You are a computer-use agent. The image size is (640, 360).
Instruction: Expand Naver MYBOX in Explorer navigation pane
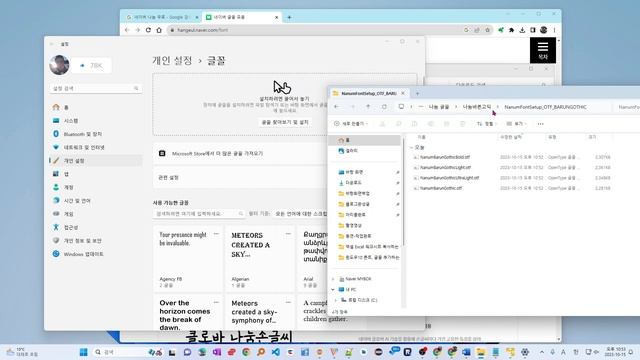click(333, 279)
